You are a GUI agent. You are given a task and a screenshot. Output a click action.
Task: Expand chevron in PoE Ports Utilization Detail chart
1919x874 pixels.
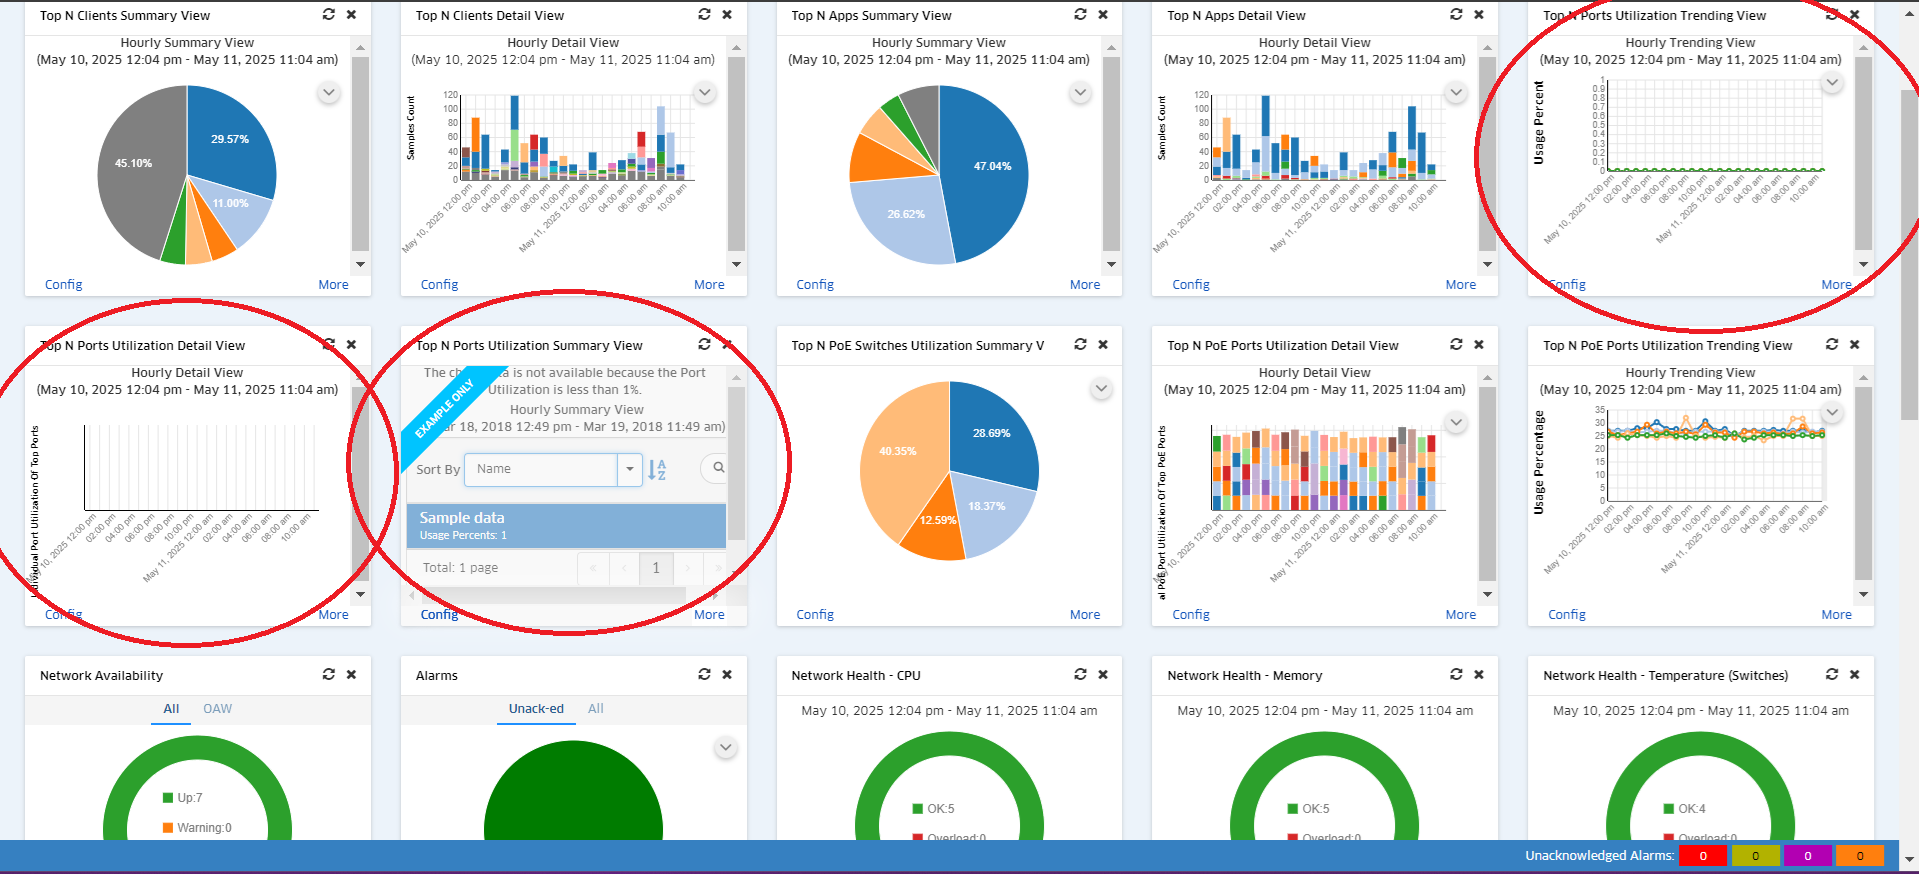(x=1456, y=423)
